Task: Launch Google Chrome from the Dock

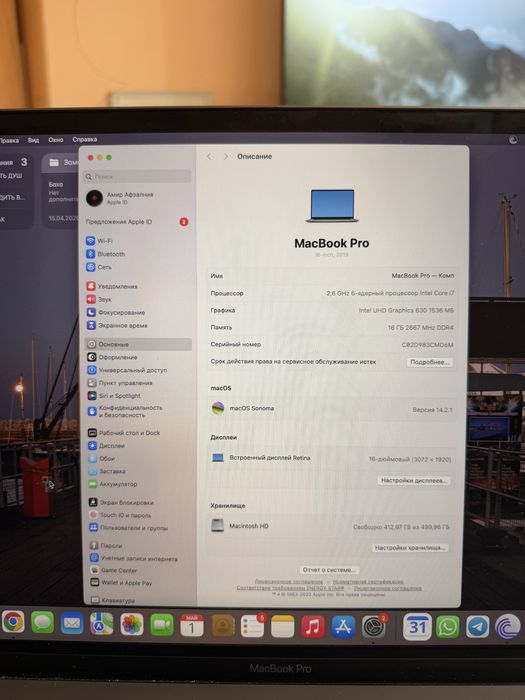Action: click(13, 622)
